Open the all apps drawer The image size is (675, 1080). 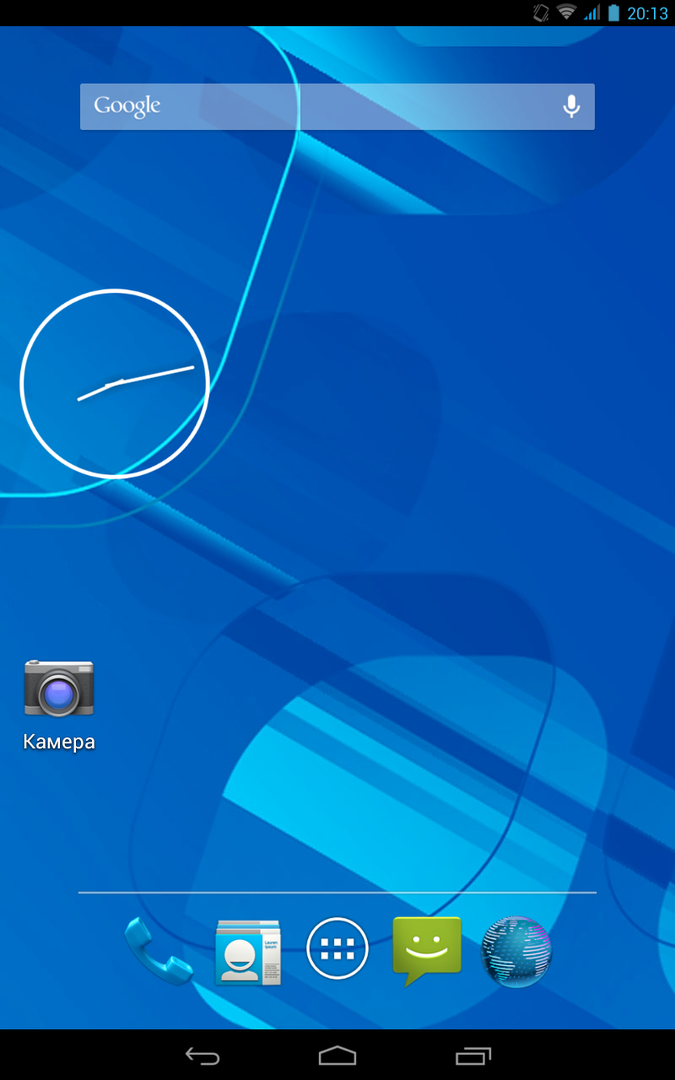(337, 949)
